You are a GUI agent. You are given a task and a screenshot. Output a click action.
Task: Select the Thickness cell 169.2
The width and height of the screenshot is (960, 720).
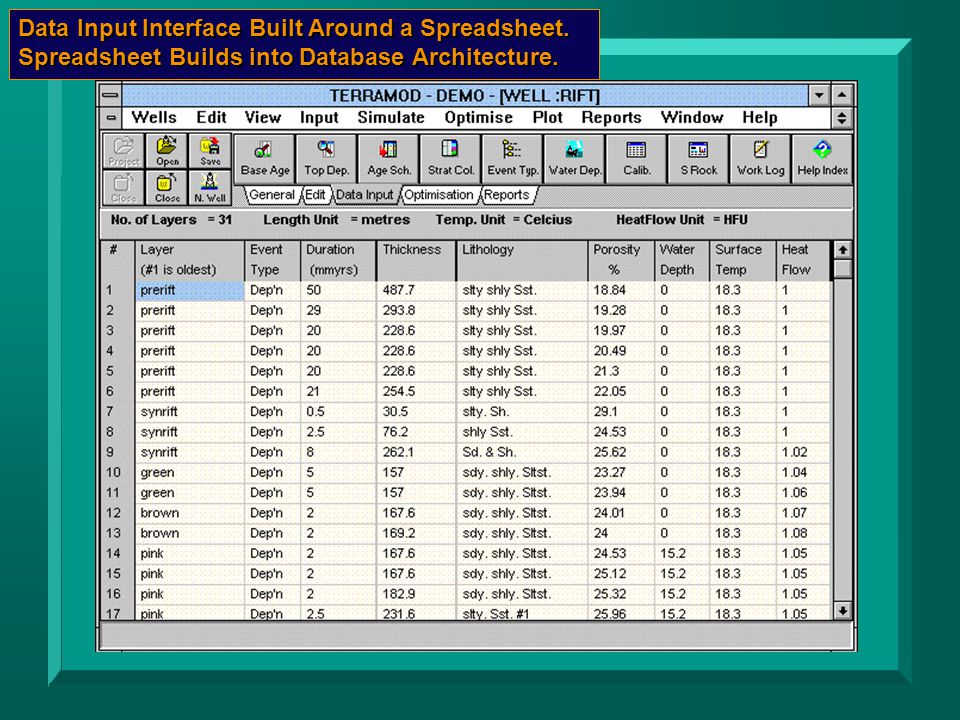pos(416,533)
